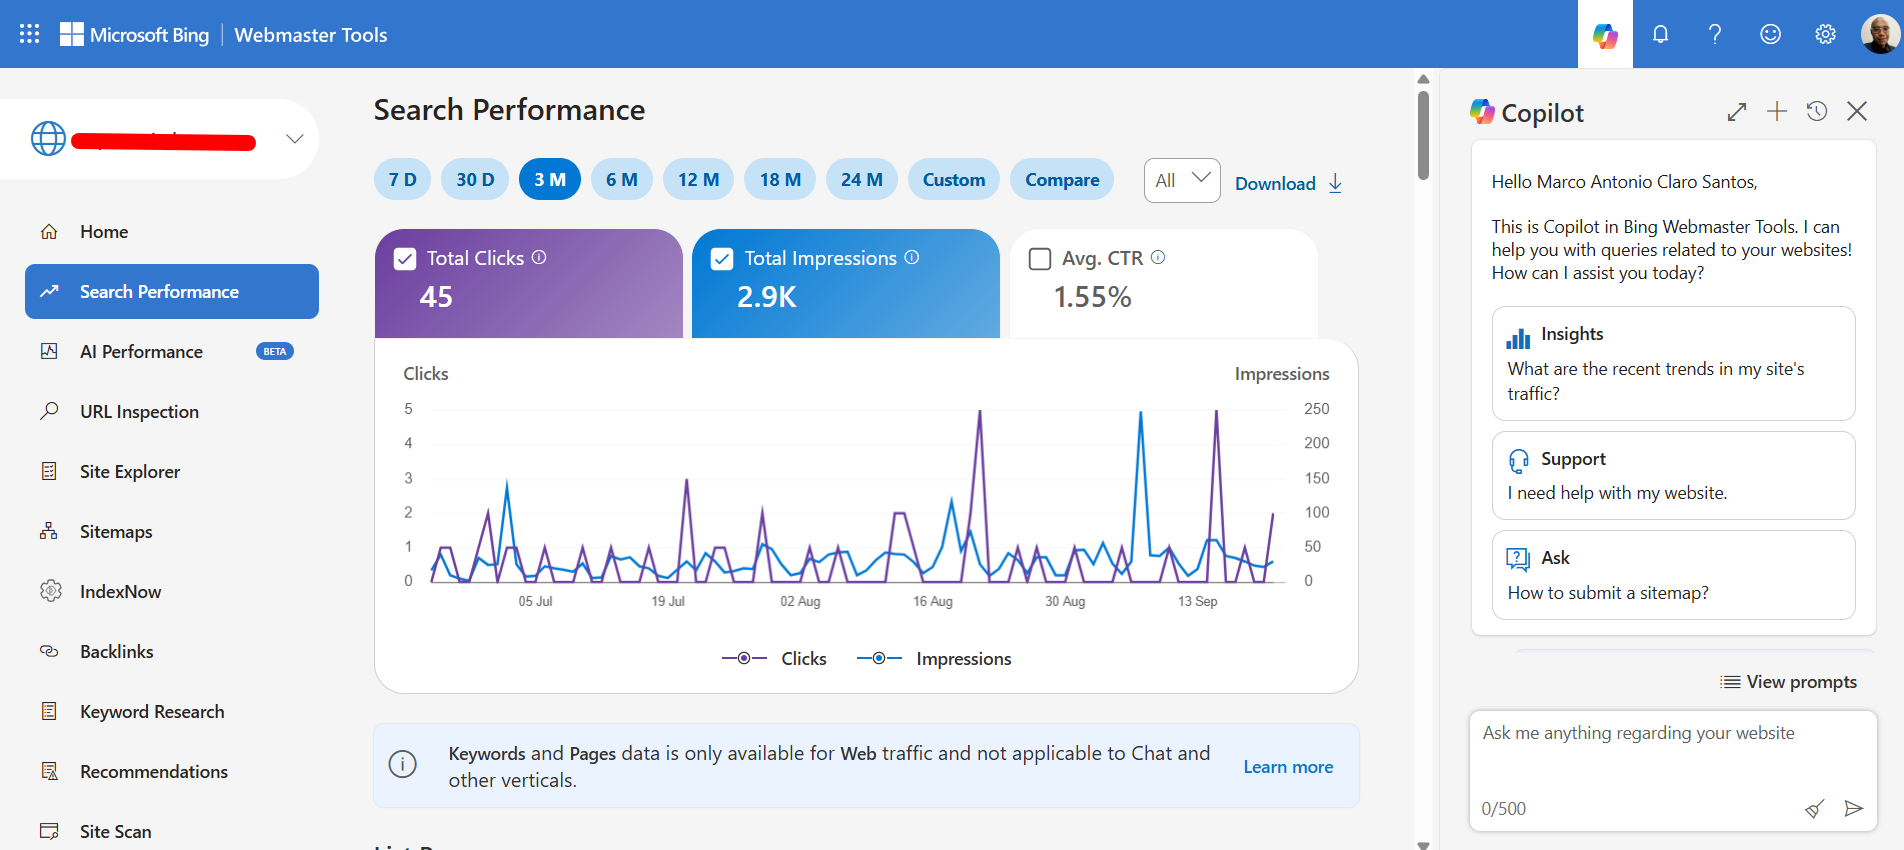Expand the Copilot panel to full view
Image resolution: width=1904 pixels, height=850 pixels.
1737,112
